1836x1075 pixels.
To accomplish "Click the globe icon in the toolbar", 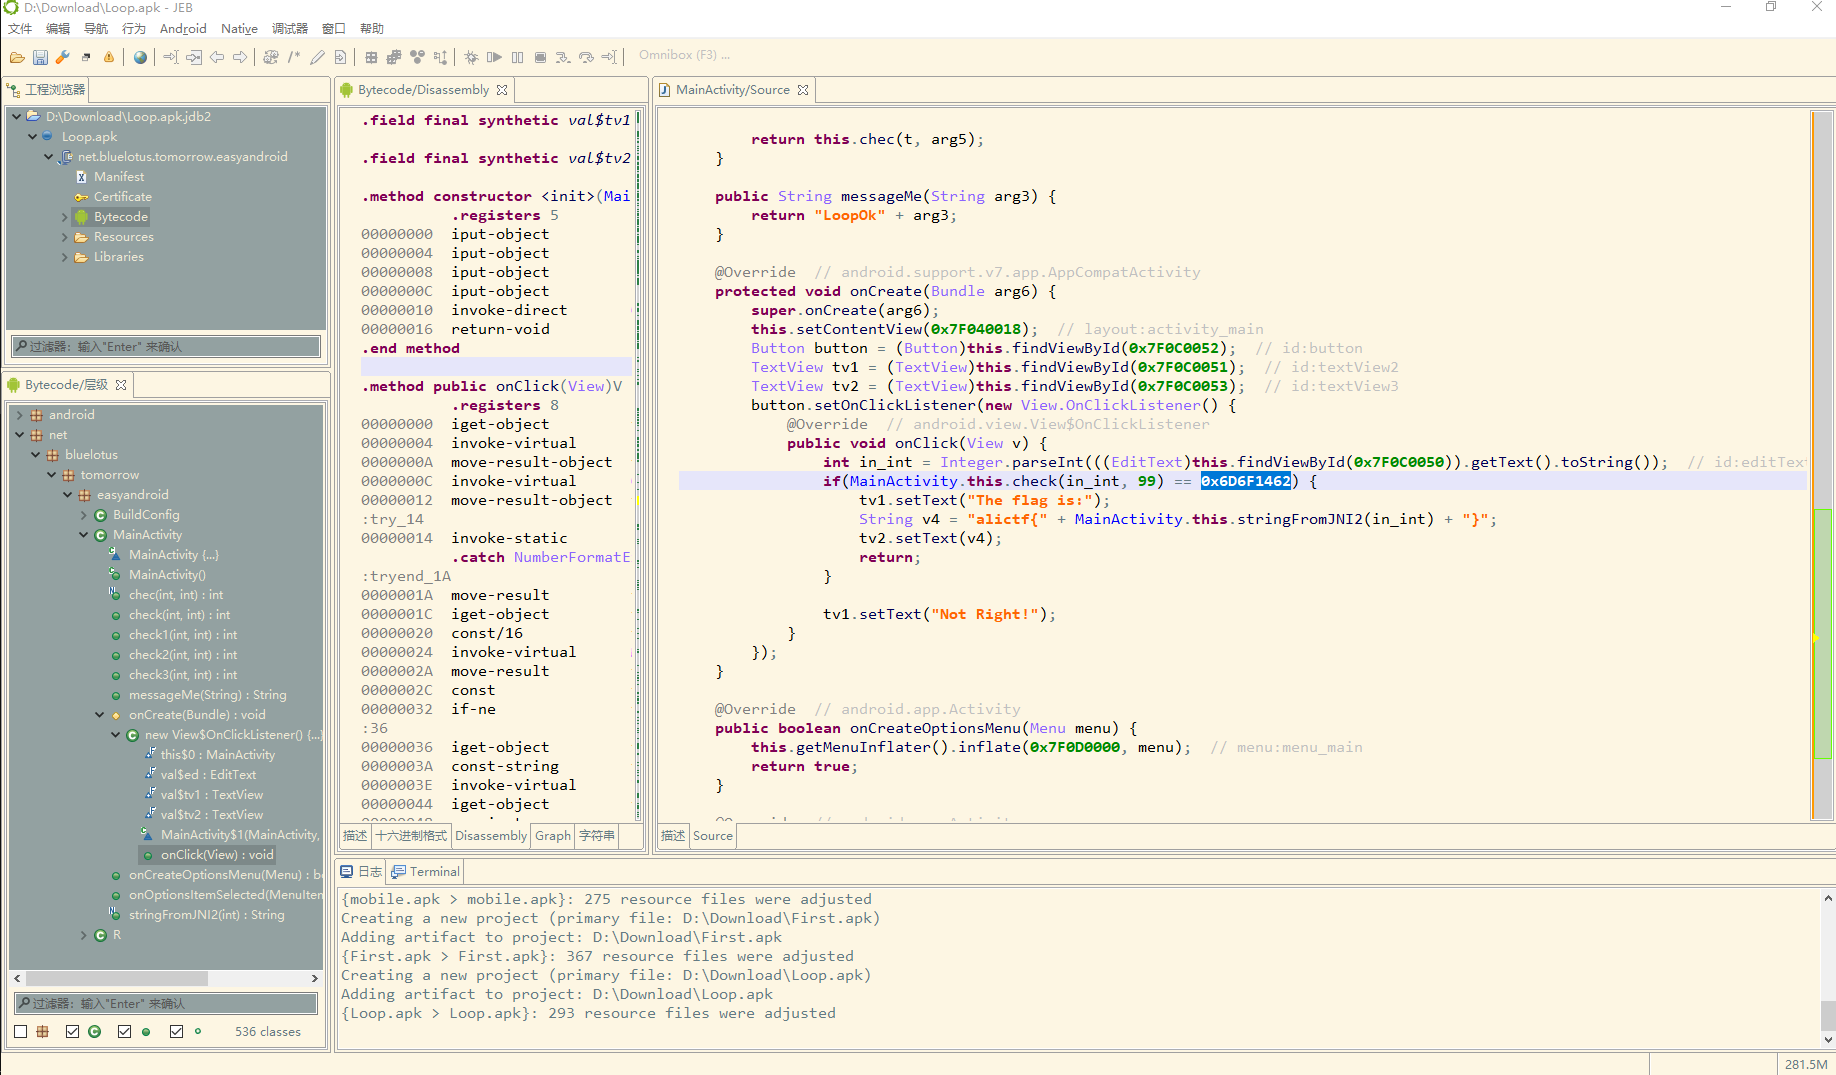I will 139,56.
